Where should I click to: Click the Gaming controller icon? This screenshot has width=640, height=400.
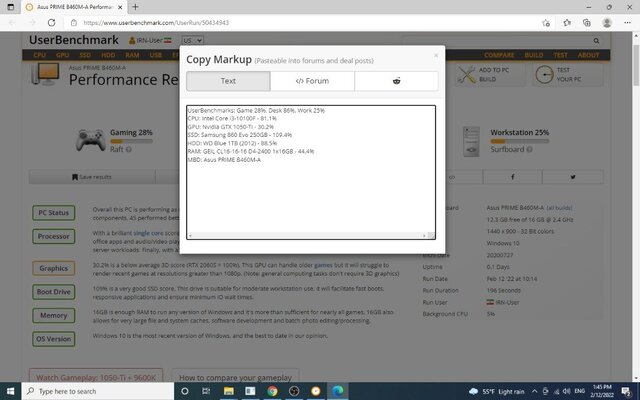pos(90,140)
